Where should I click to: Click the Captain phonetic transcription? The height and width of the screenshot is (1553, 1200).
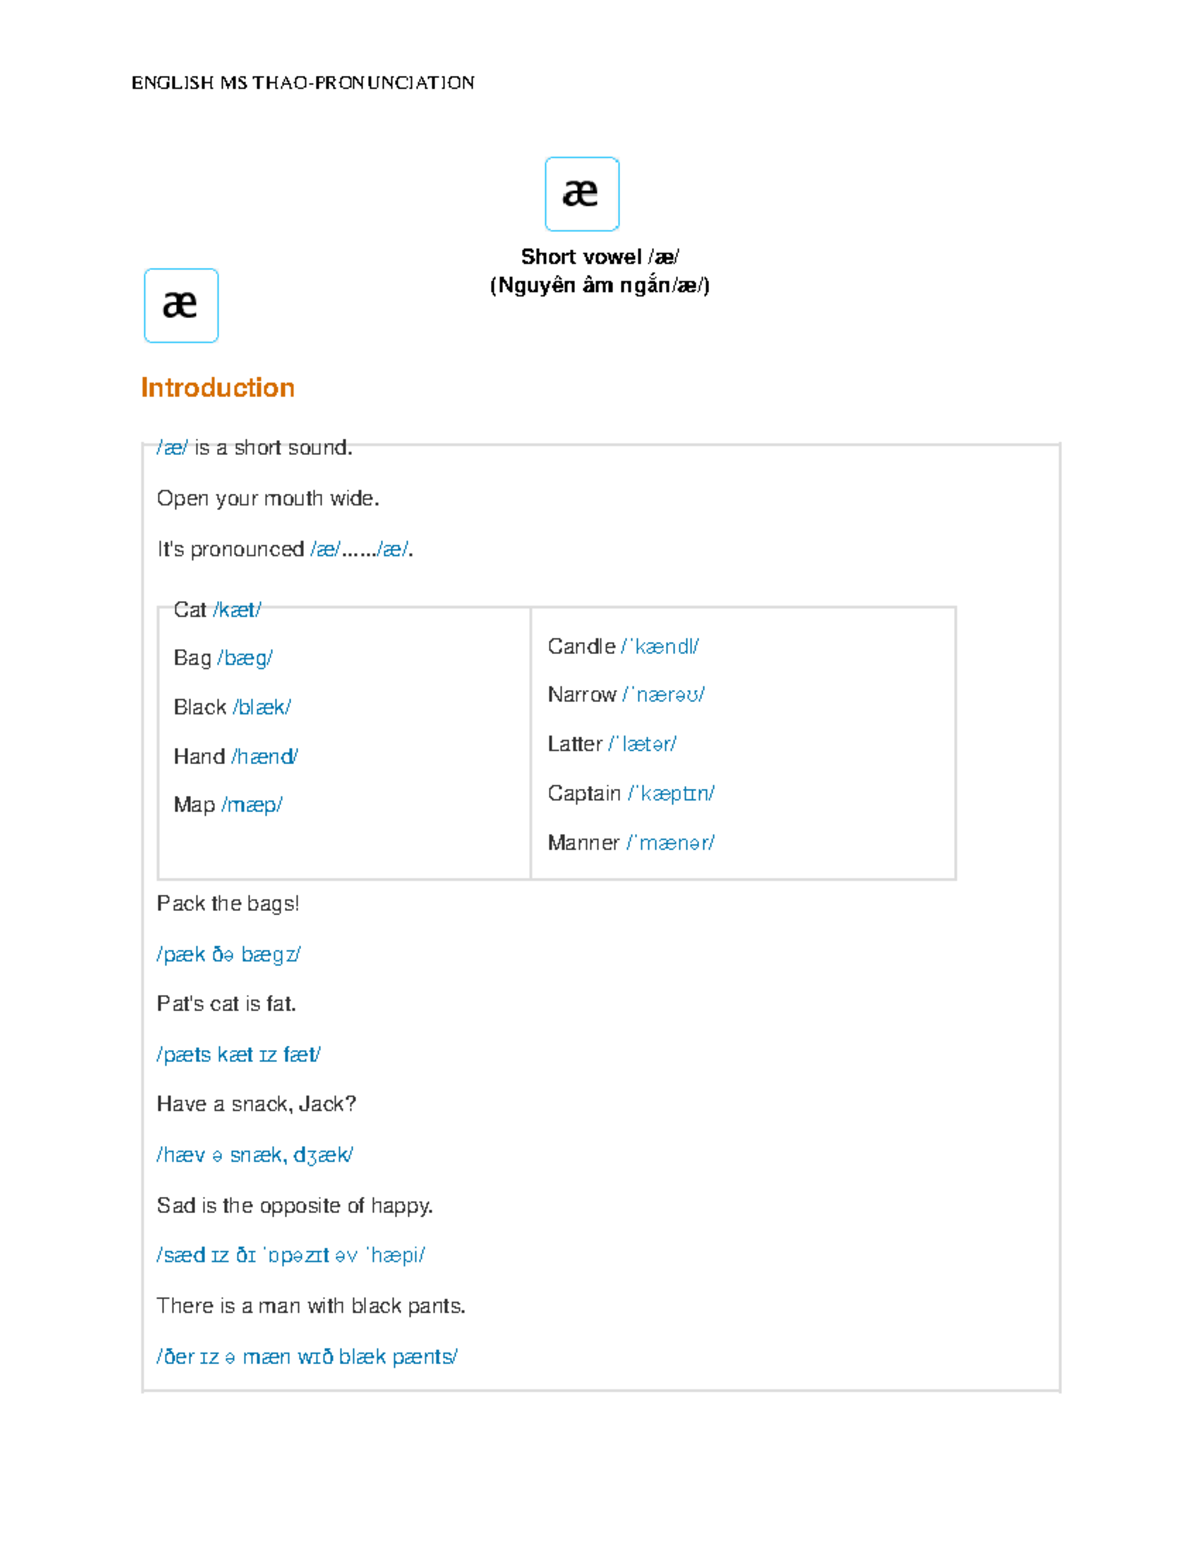pos(671,793)
